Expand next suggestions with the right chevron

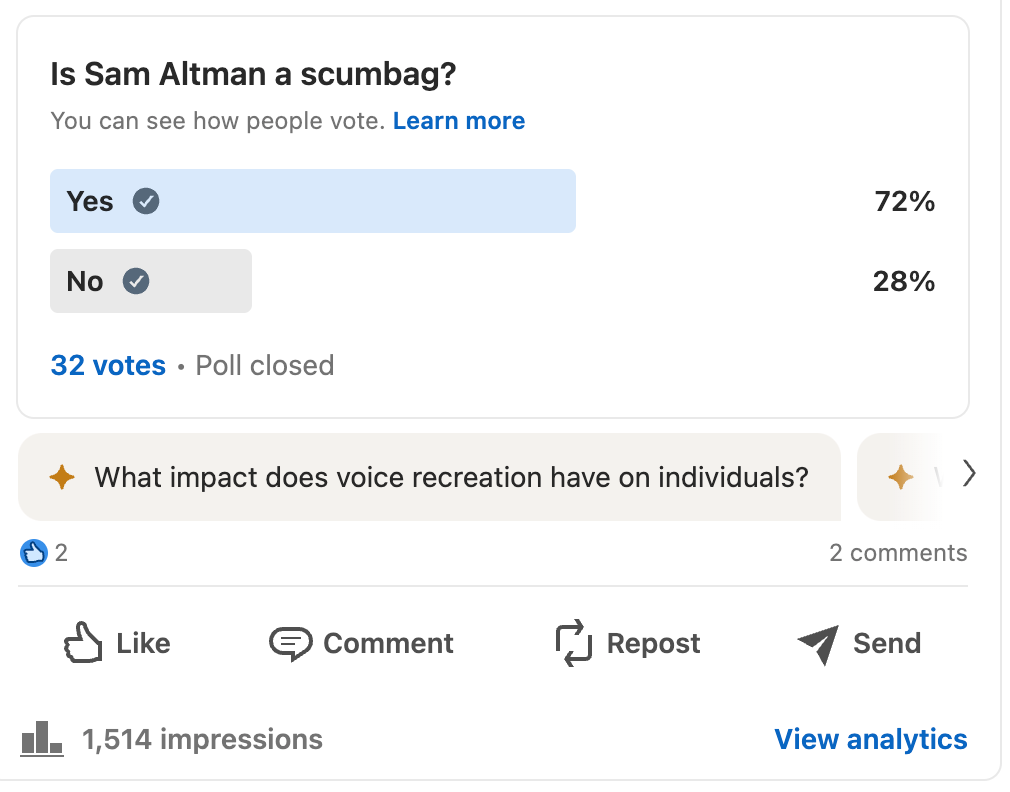tap(968, 473)
